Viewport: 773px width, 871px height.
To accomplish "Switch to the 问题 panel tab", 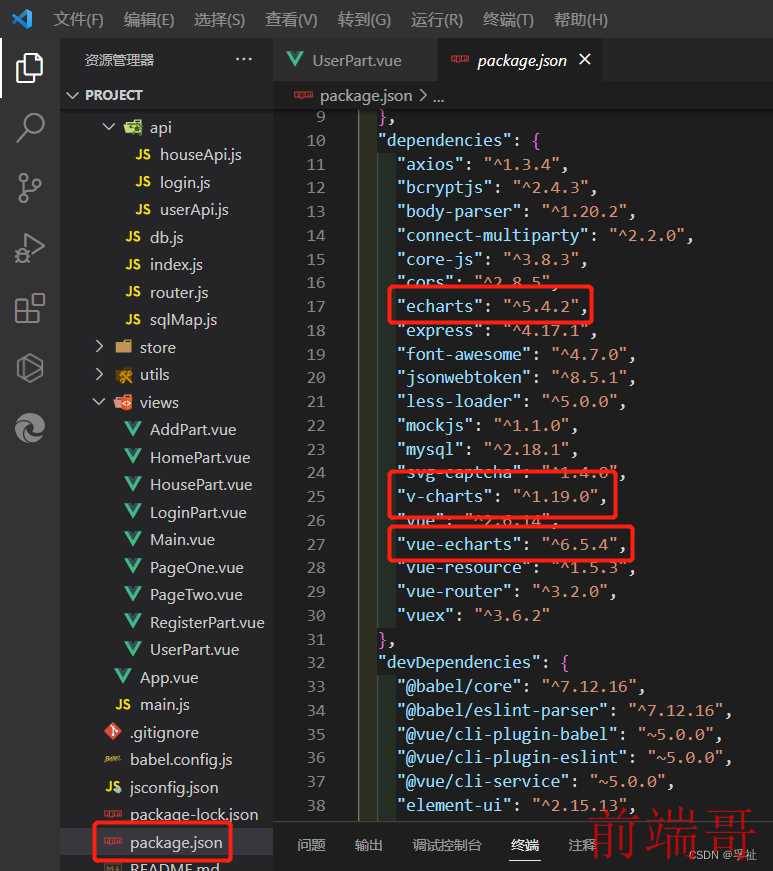I will (312, 845).
